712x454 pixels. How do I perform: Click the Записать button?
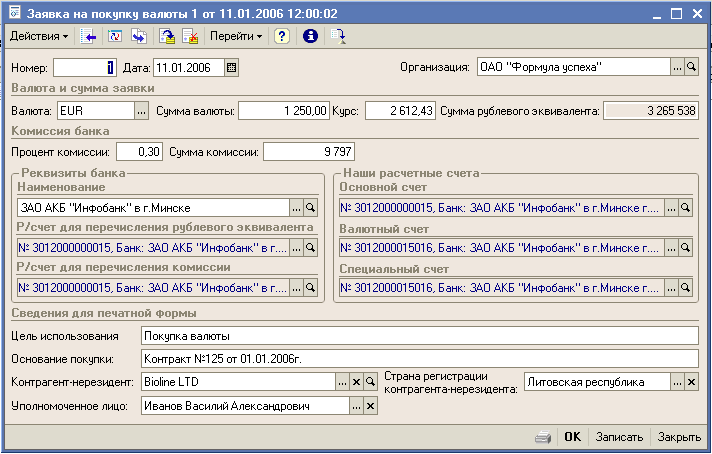click(619, 437)
